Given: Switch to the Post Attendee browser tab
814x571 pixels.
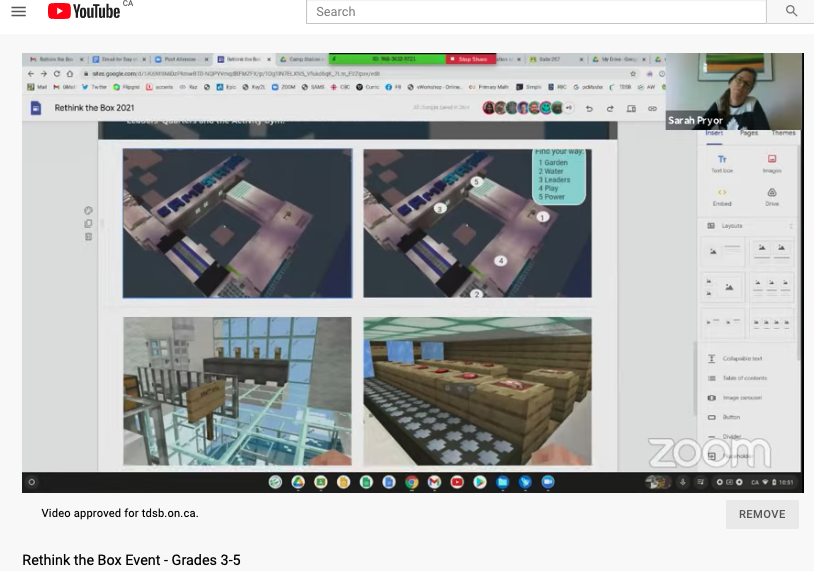Looking at the screenshot, I should 180,59.
